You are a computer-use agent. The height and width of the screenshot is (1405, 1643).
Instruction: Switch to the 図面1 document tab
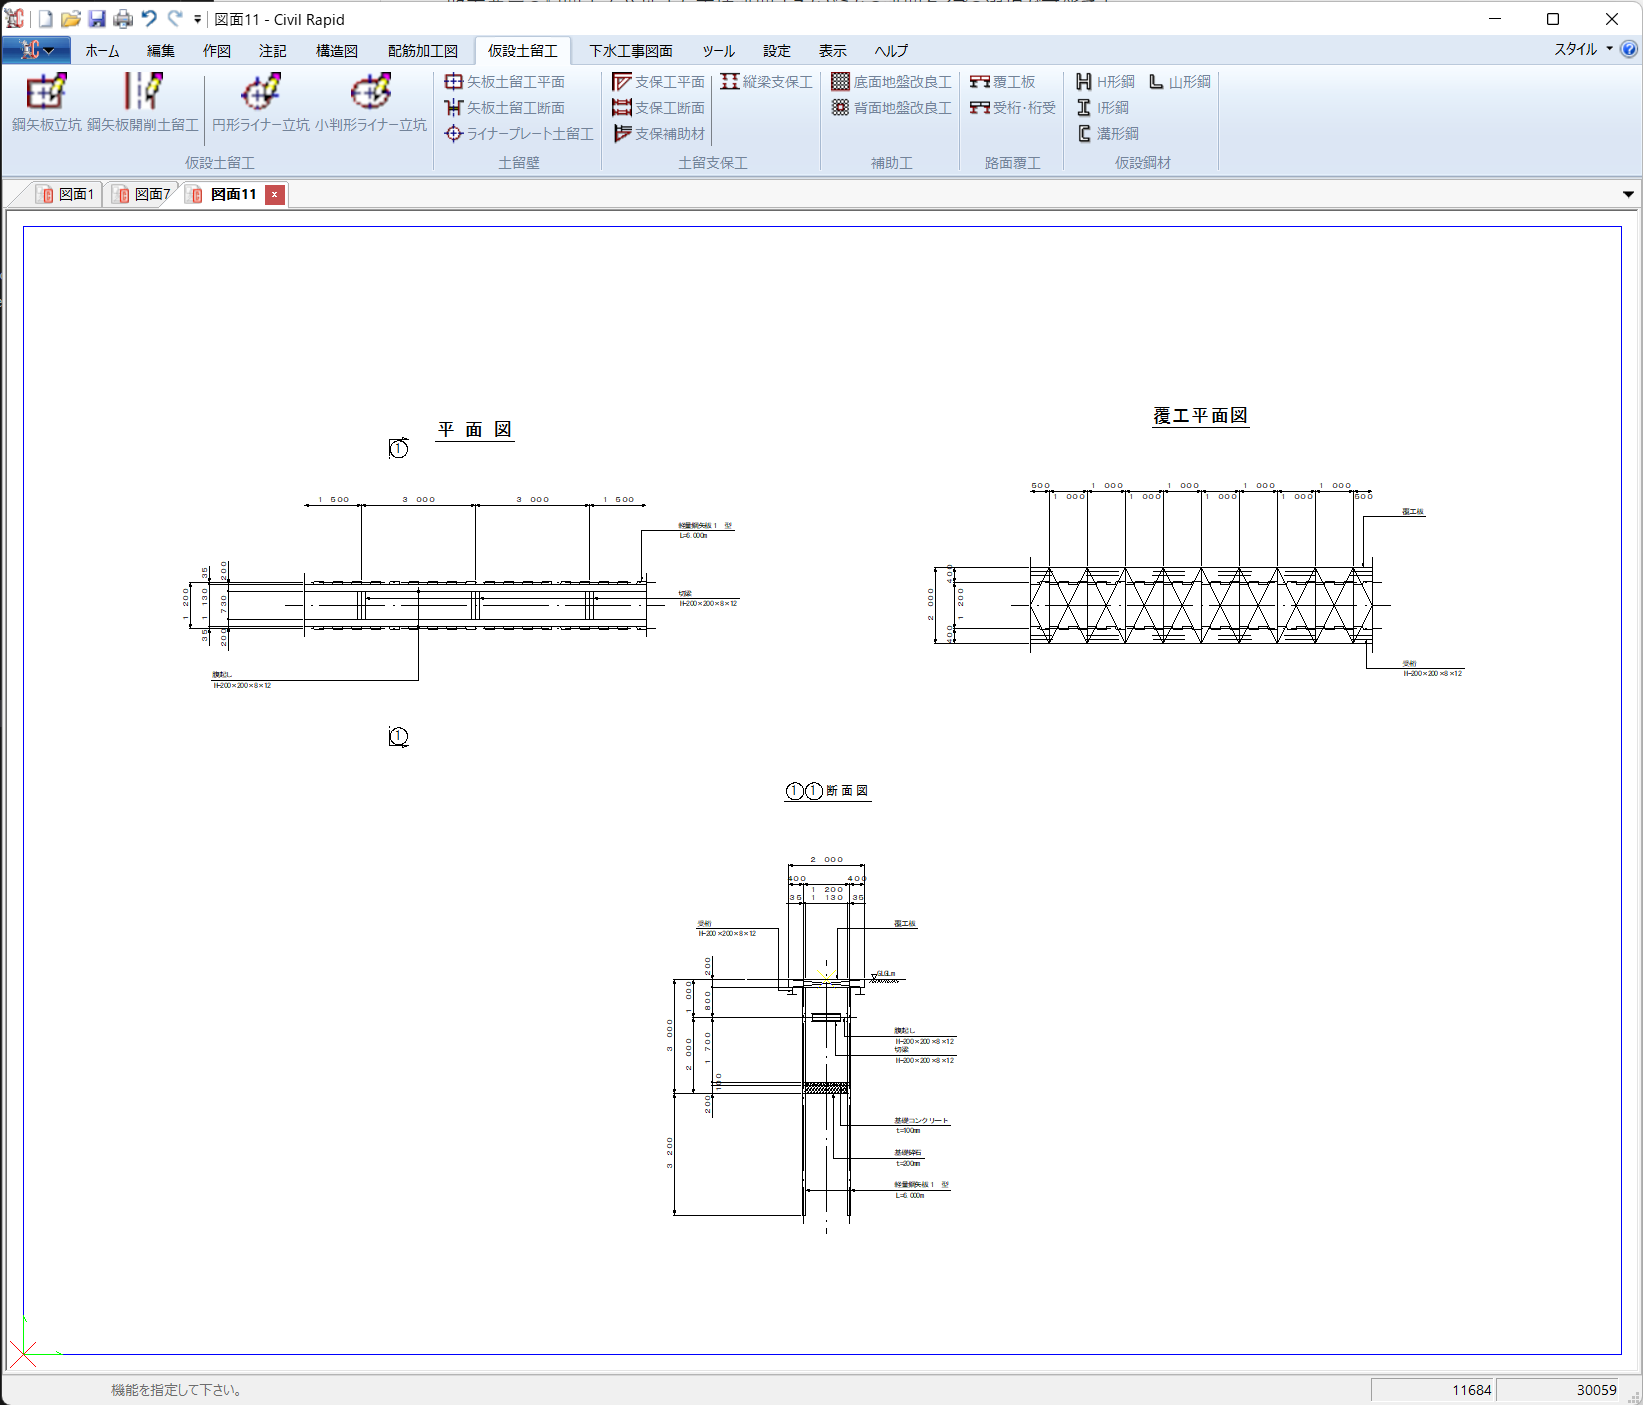pos(65,194)
